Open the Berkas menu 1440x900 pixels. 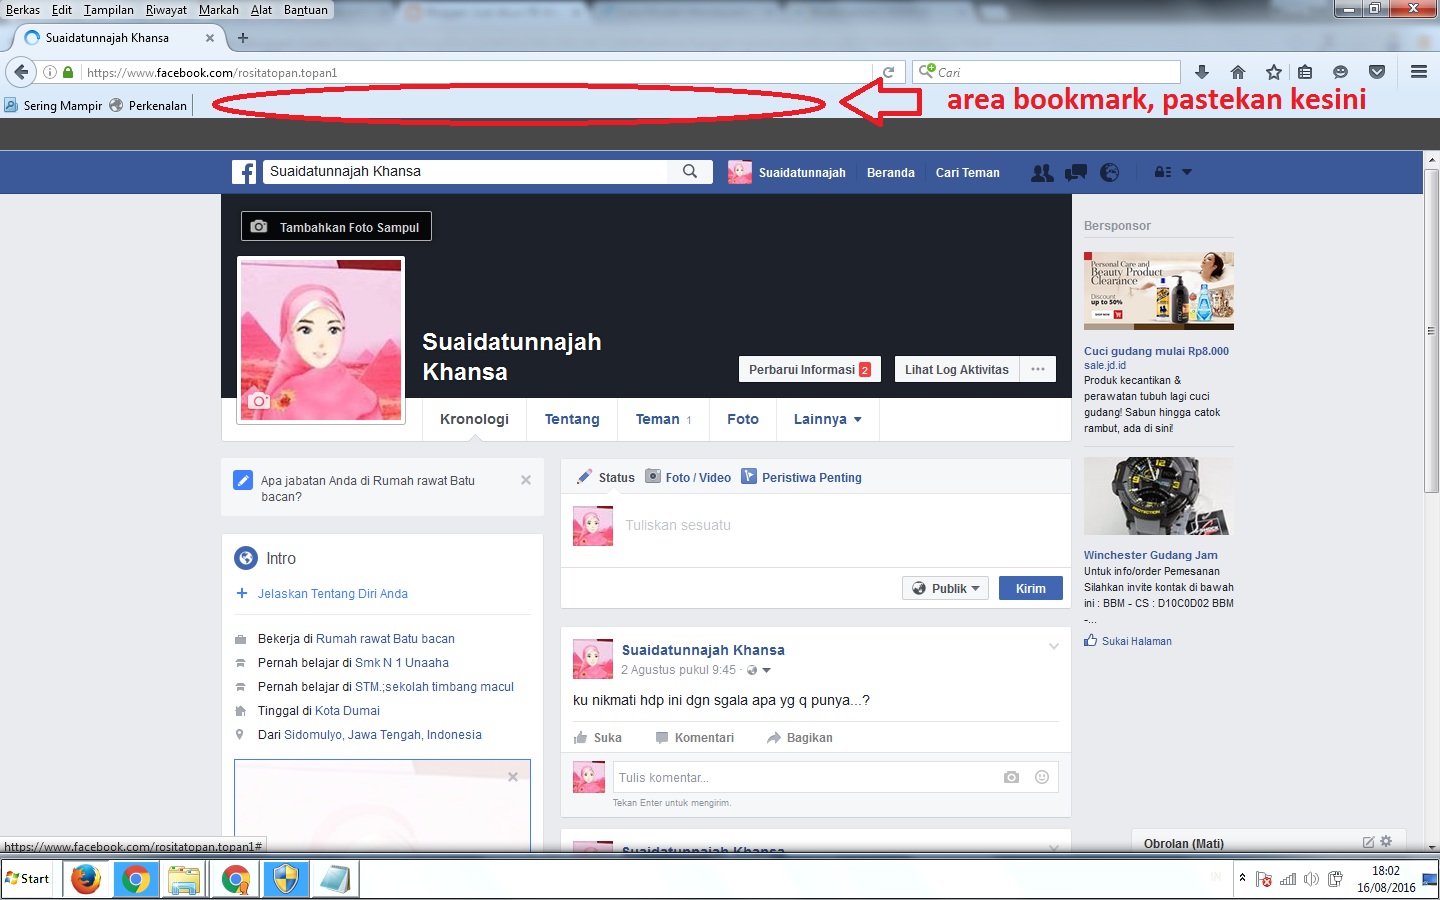point(23,10)
